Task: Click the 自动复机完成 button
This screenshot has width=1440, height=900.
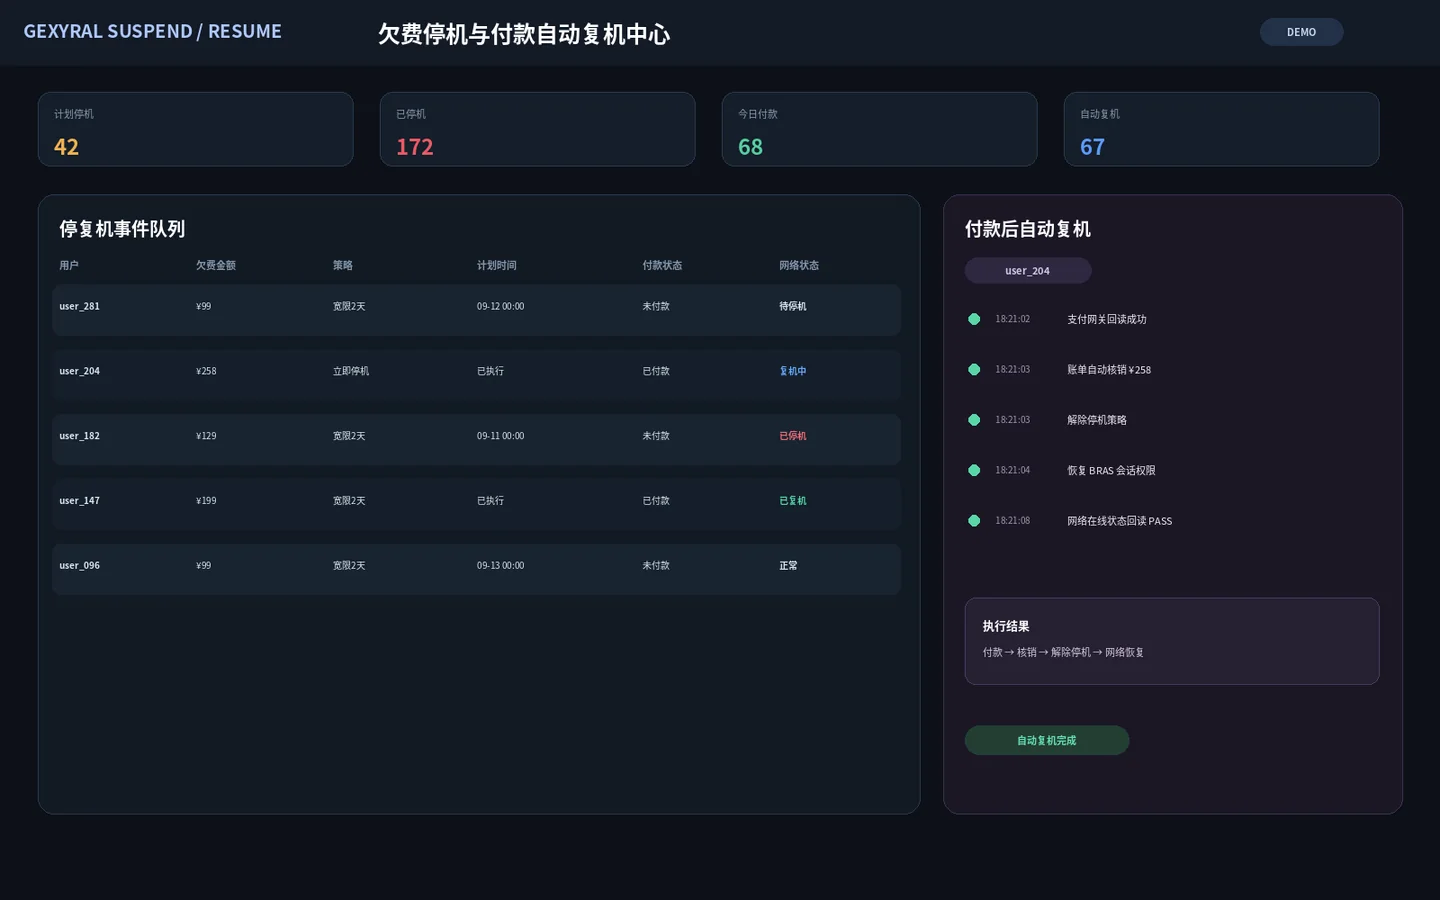Action: coord(1047,740)
